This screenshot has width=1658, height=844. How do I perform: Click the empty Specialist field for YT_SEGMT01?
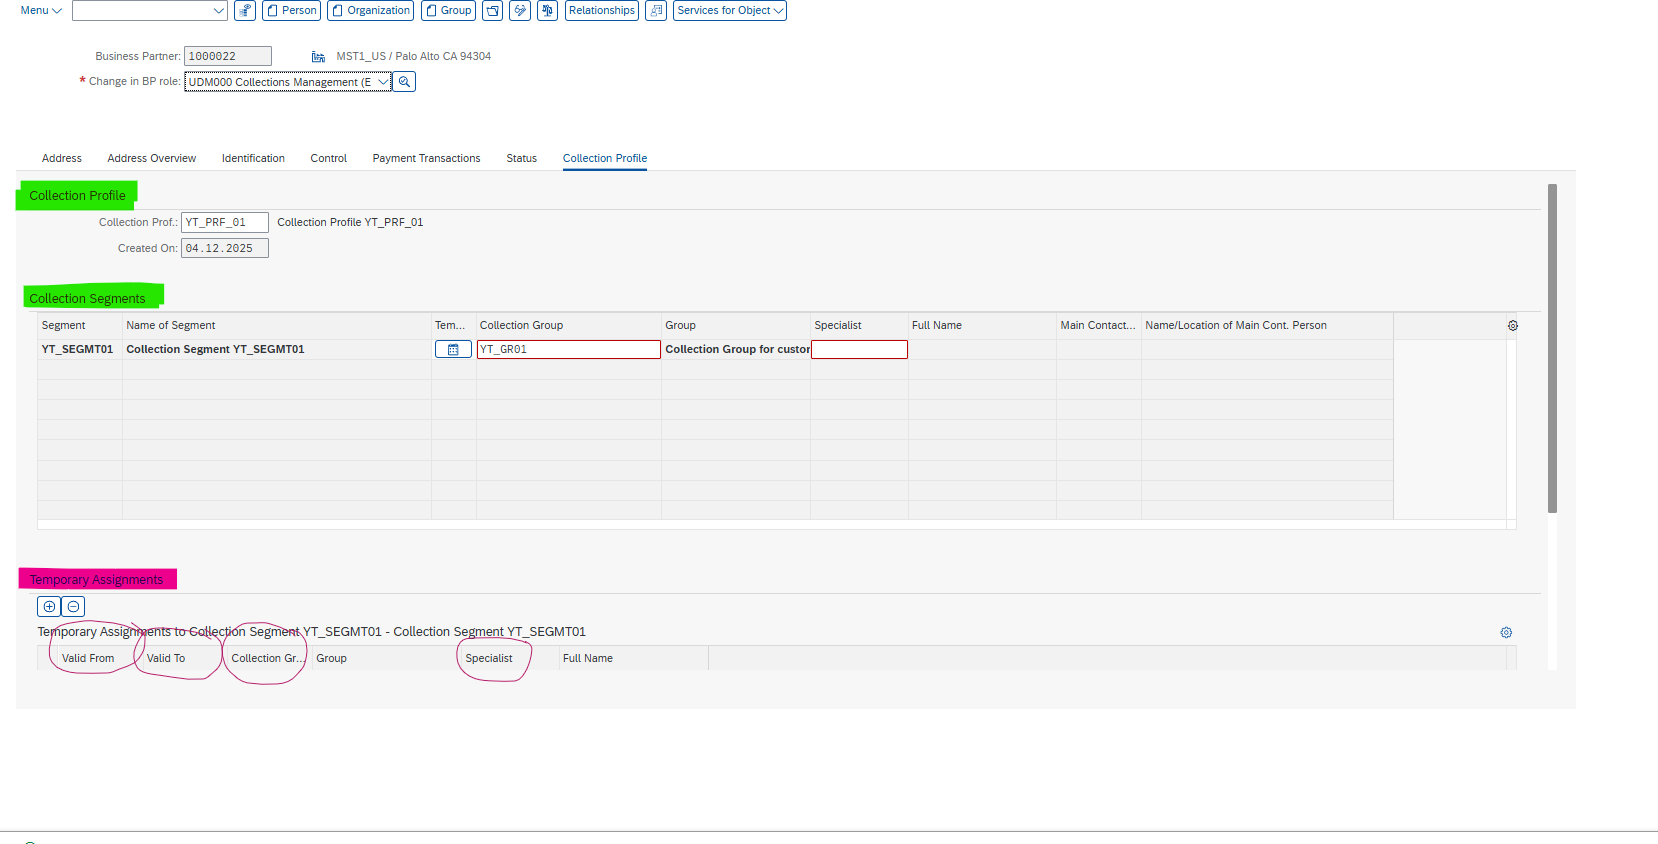click(859, 349)
